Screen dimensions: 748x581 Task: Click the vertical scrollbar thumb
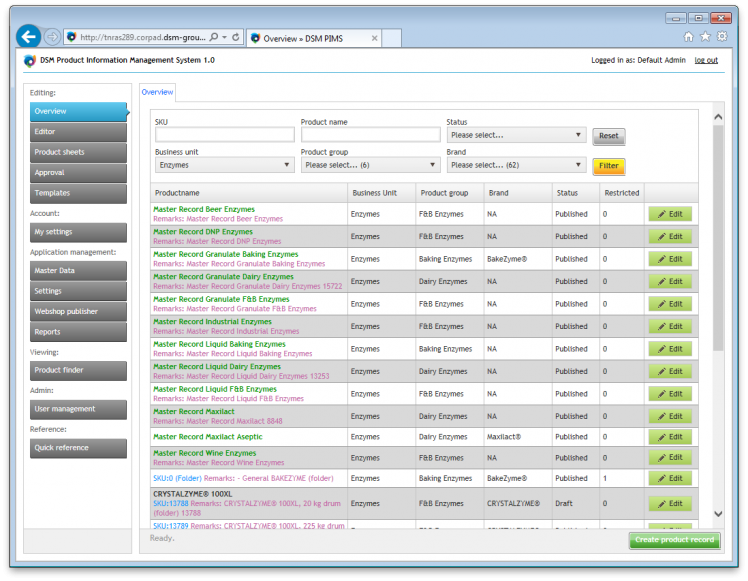click(718, 239)
